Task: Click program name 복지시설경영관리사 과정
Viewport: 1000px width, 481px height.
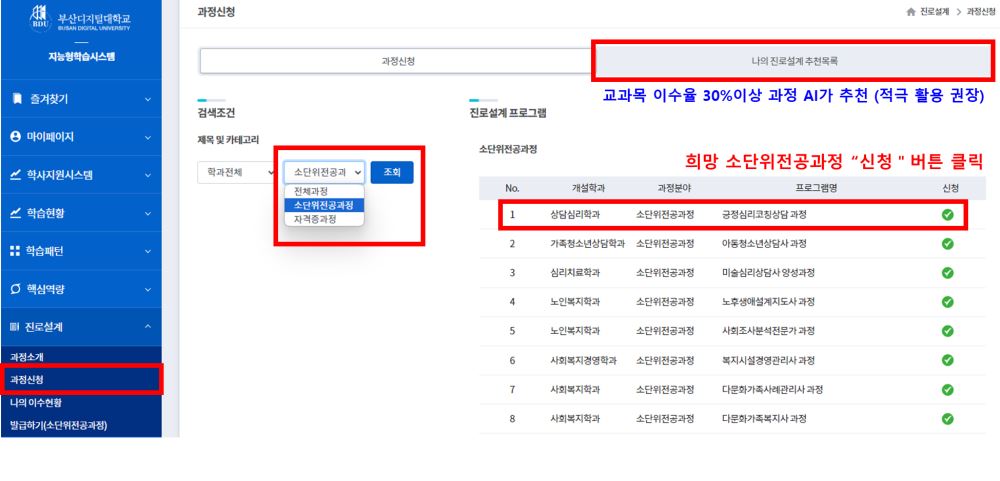Action: [x=768, y=360]
